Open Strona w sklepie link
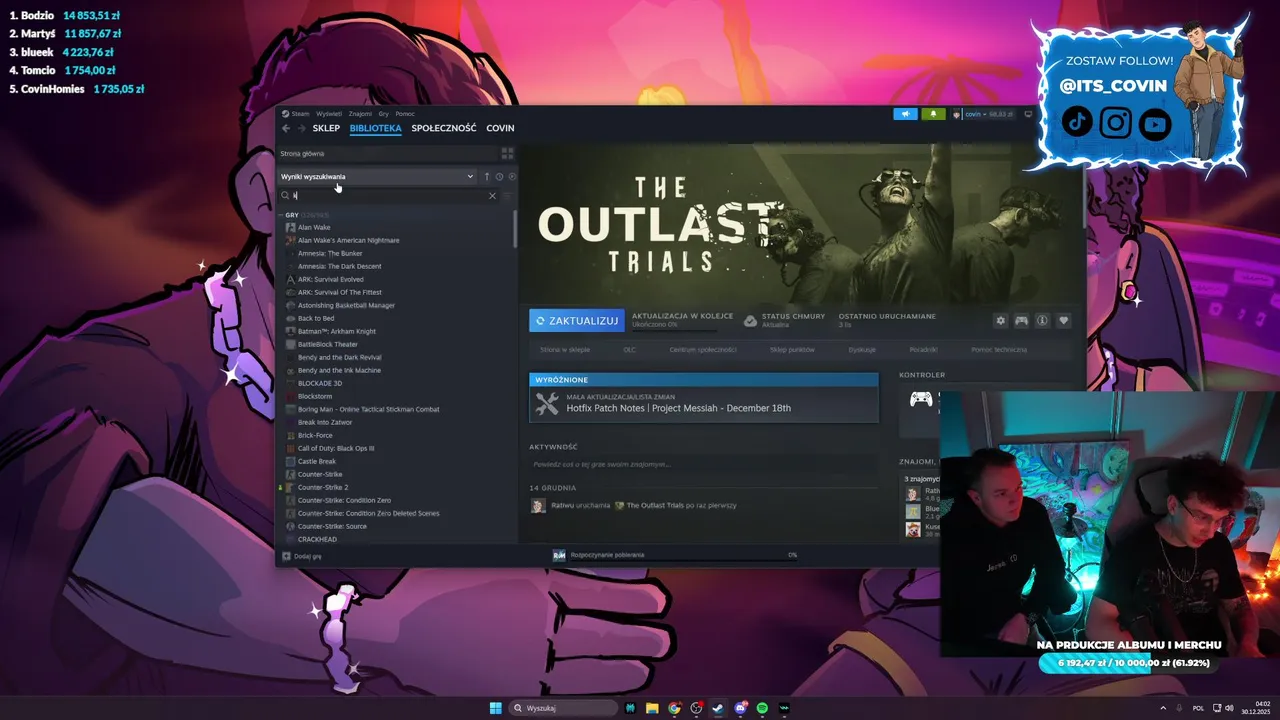The height and width of the screenshot is (720, 1280). point(565,350)
